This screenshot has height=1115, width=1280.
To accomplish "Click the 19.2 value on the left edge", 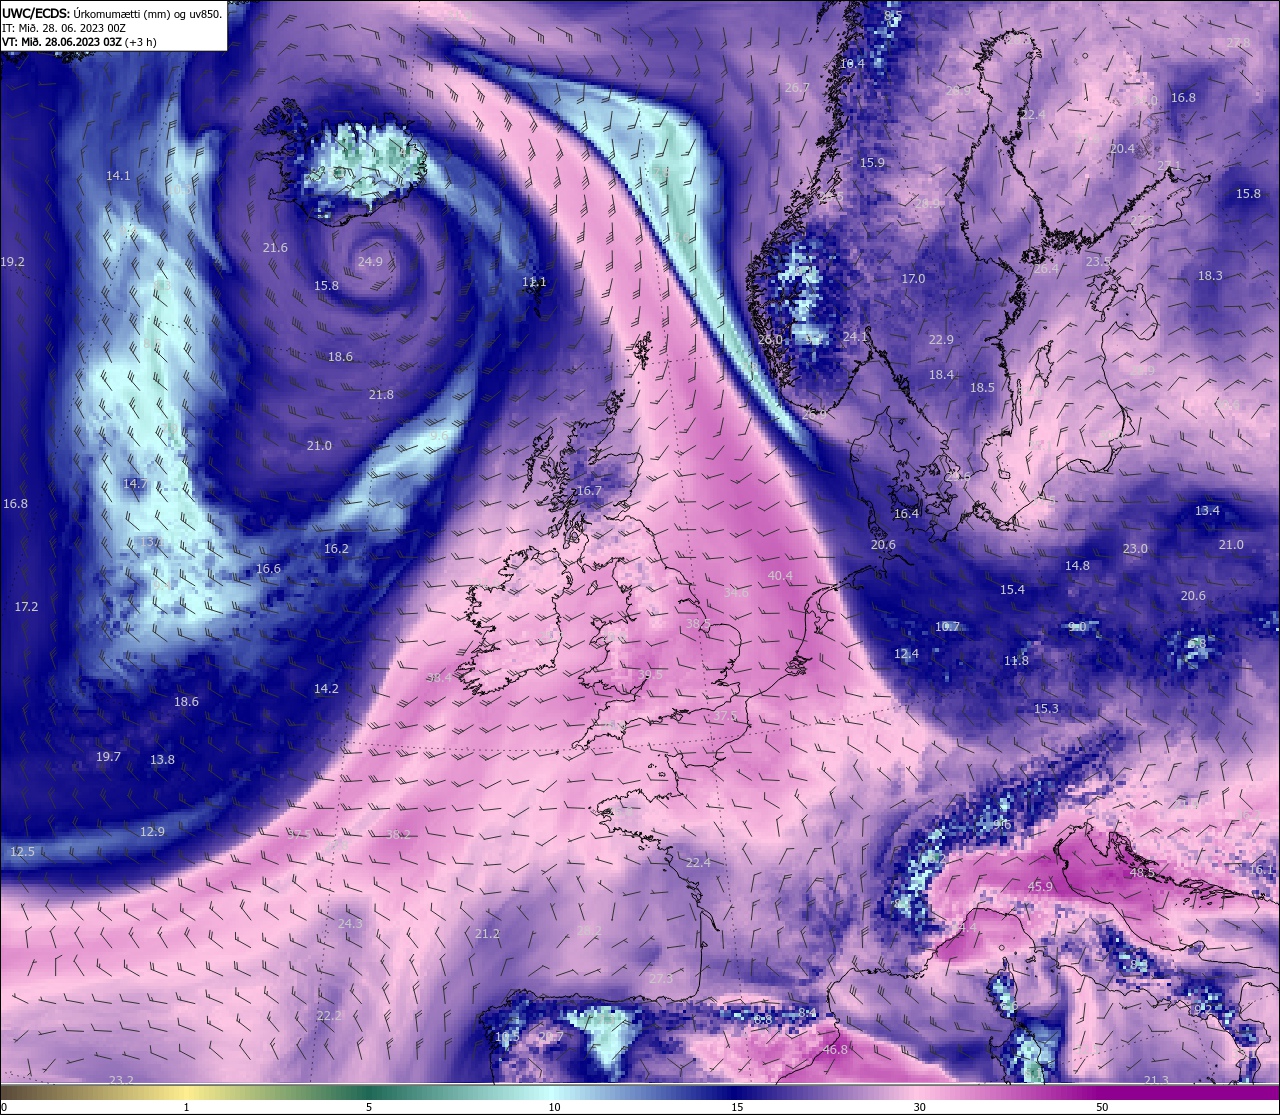I will coord(13,262).
